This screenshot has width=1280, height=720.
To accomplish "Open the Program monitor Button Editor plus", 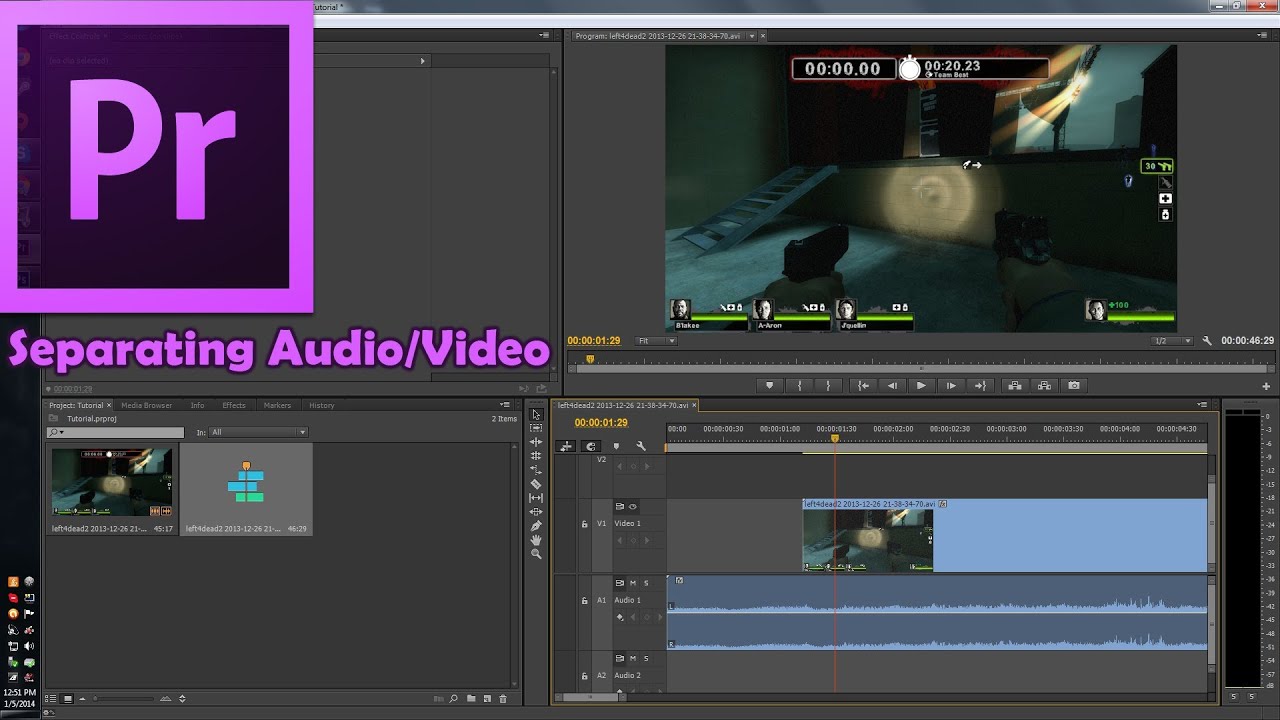I will pos(1266,386).
